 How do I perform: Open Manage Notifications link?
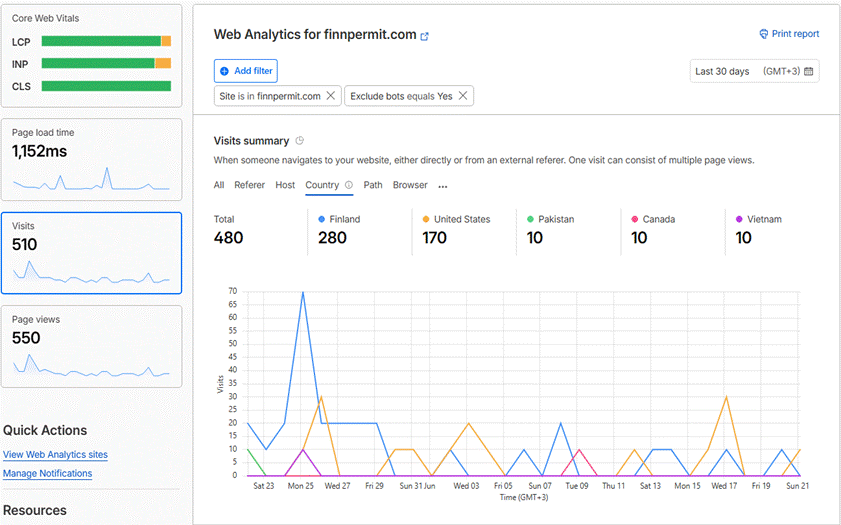[48, 474]
